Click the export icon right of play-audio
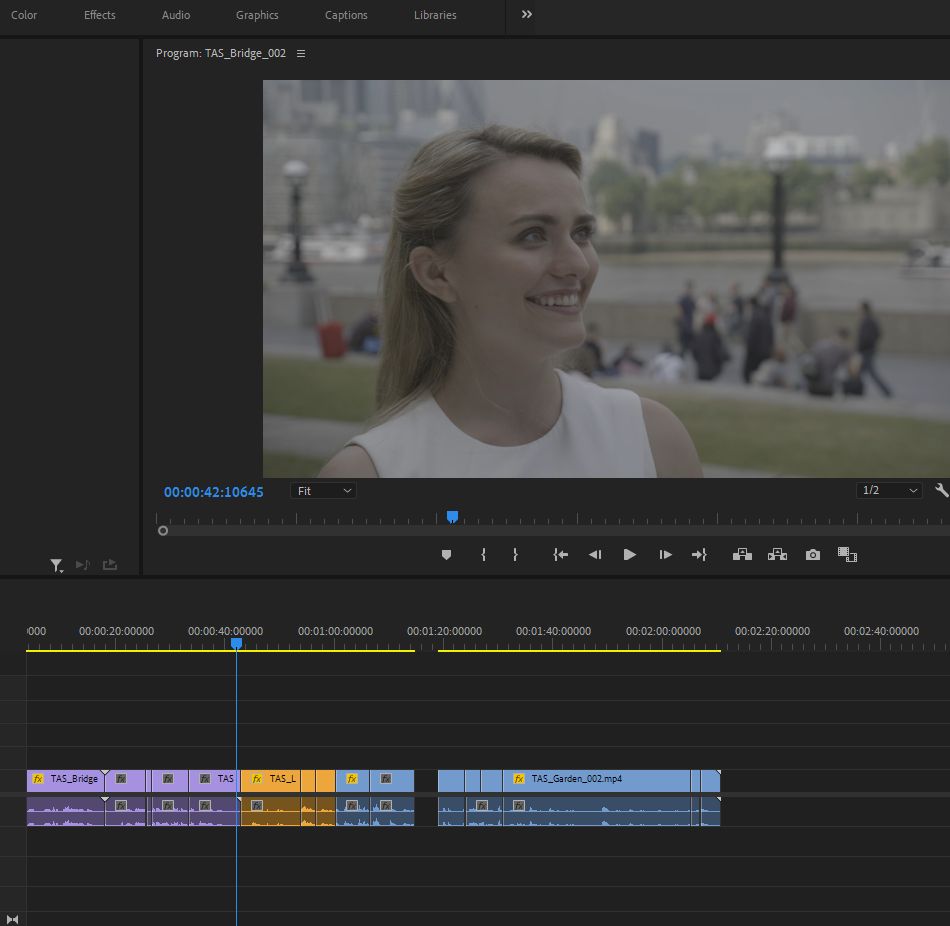Screen dimensions: 950x926 [110, 565]
